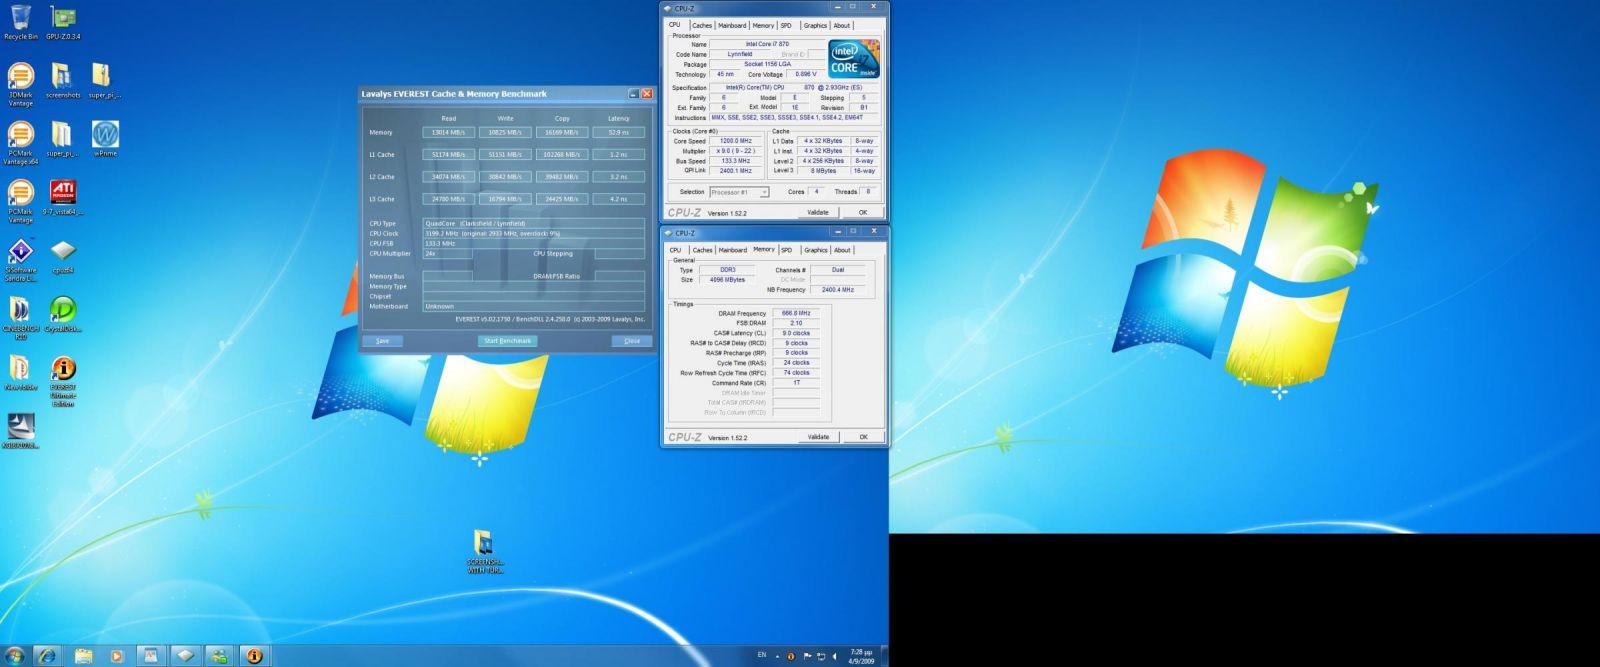
Task: Open the taskbar clock showing 7:28
Action: point(859,656)
